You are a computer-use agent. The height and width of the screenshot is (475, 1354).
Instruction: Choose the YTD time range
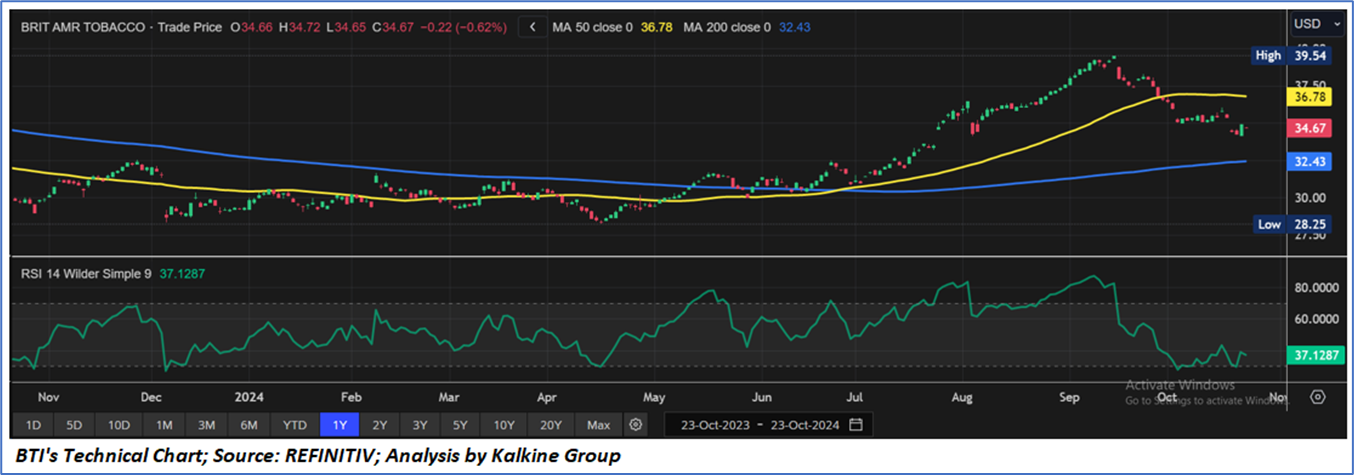294,425
